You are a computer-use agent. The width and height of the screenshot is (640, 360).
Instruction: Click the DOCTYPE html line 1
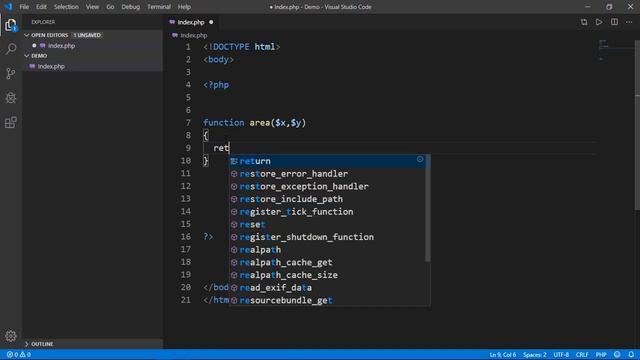(242, 47)
